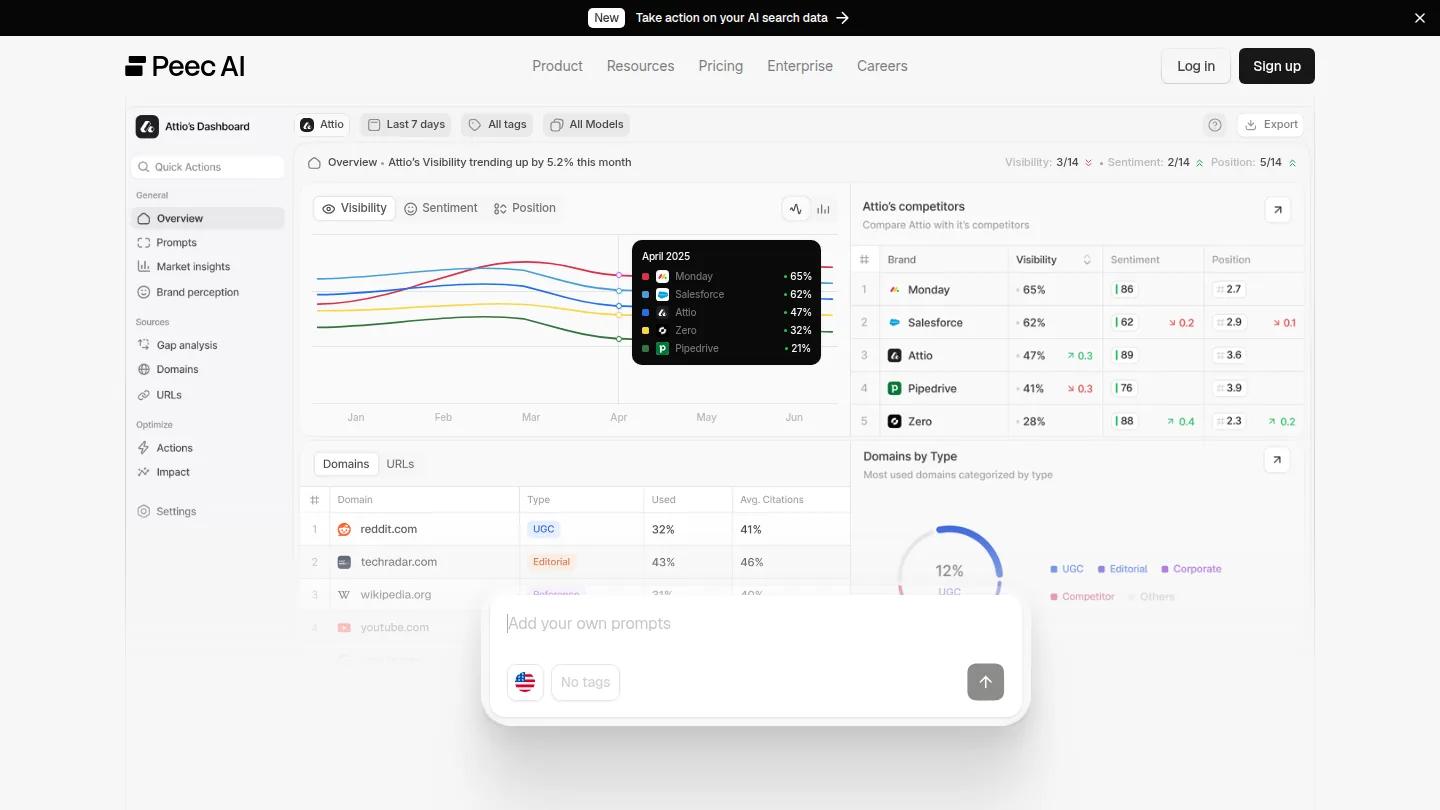Image resolution: width=1440 pixels, height=810 pixels.
Task: Open the All tags filter
Action: coord(498,125)
